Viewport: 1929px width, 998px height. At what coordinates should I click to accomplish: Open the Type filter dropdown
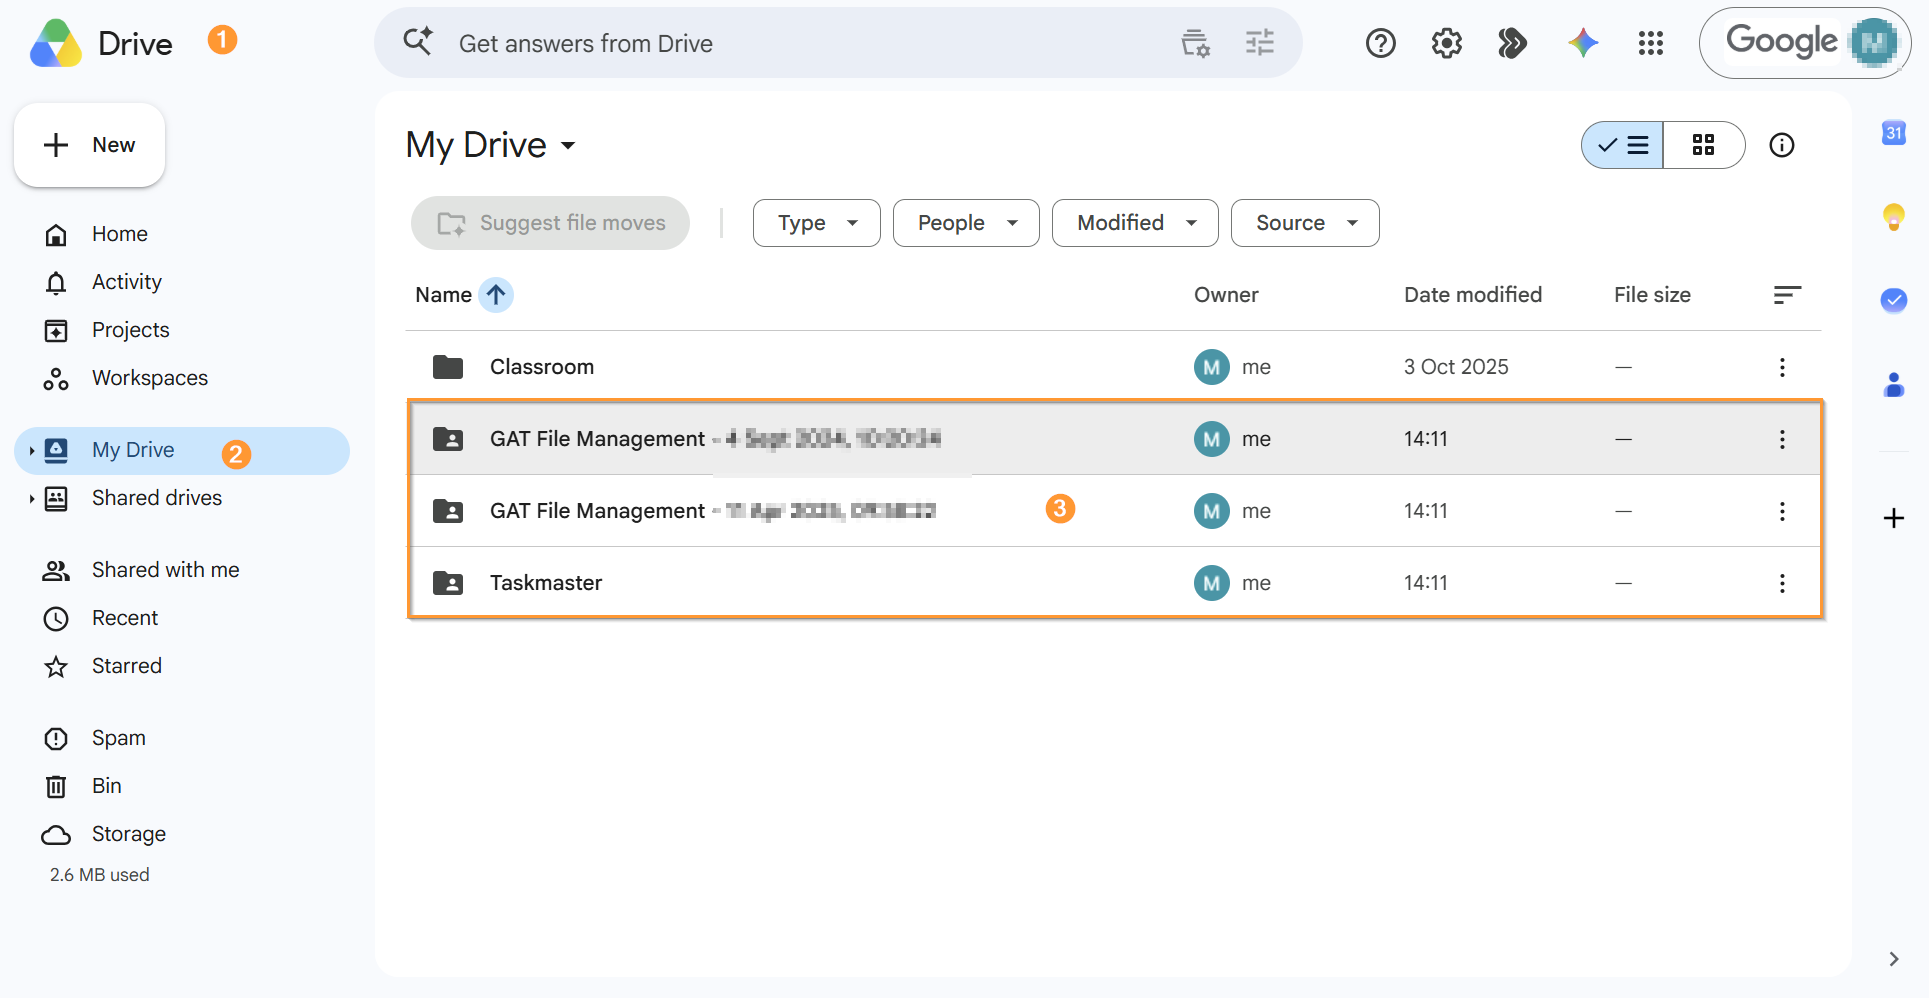[816, 223]
